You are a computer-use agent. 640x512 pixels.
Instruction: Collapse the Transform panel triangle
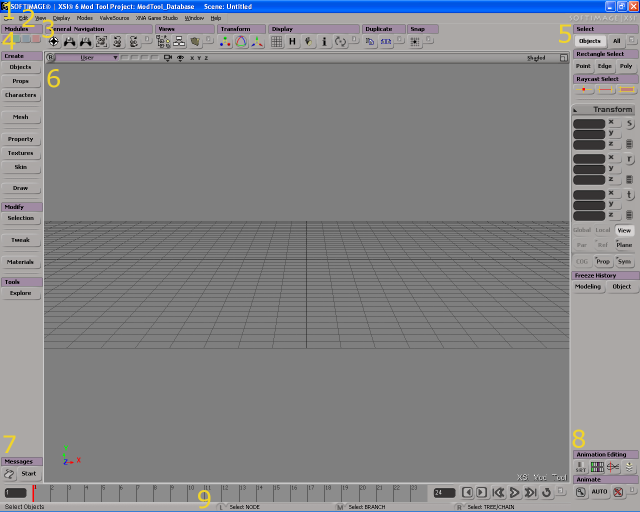575,110
